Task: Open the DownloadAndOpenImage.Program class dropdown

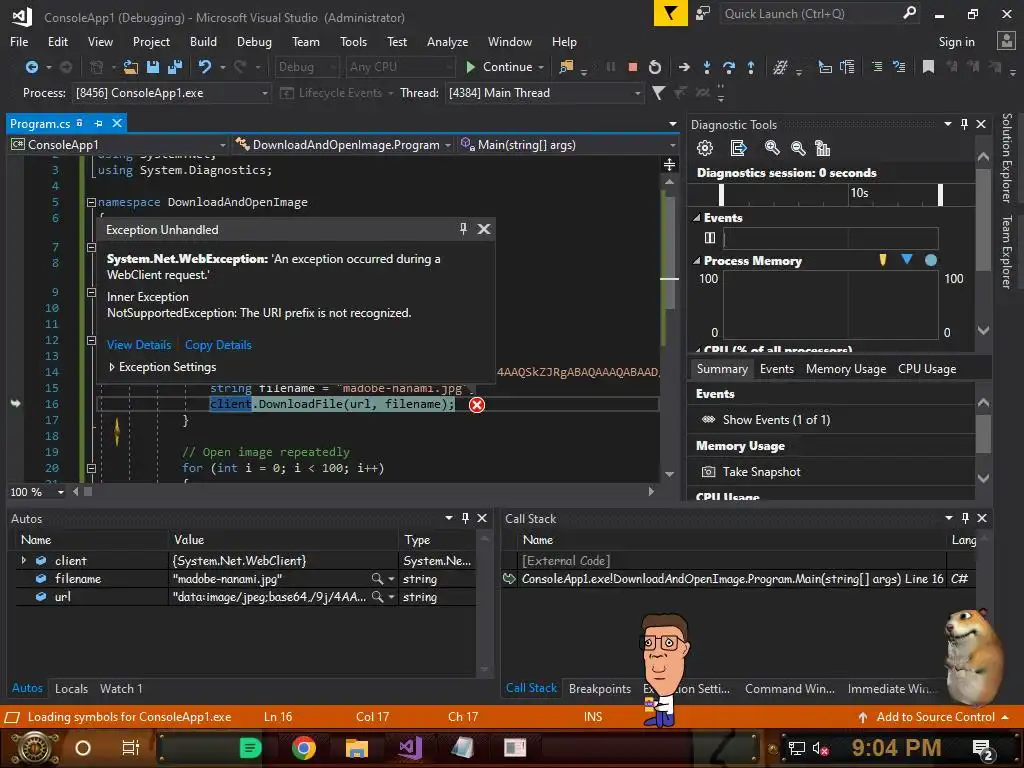Action: click(x=447, y=145)
